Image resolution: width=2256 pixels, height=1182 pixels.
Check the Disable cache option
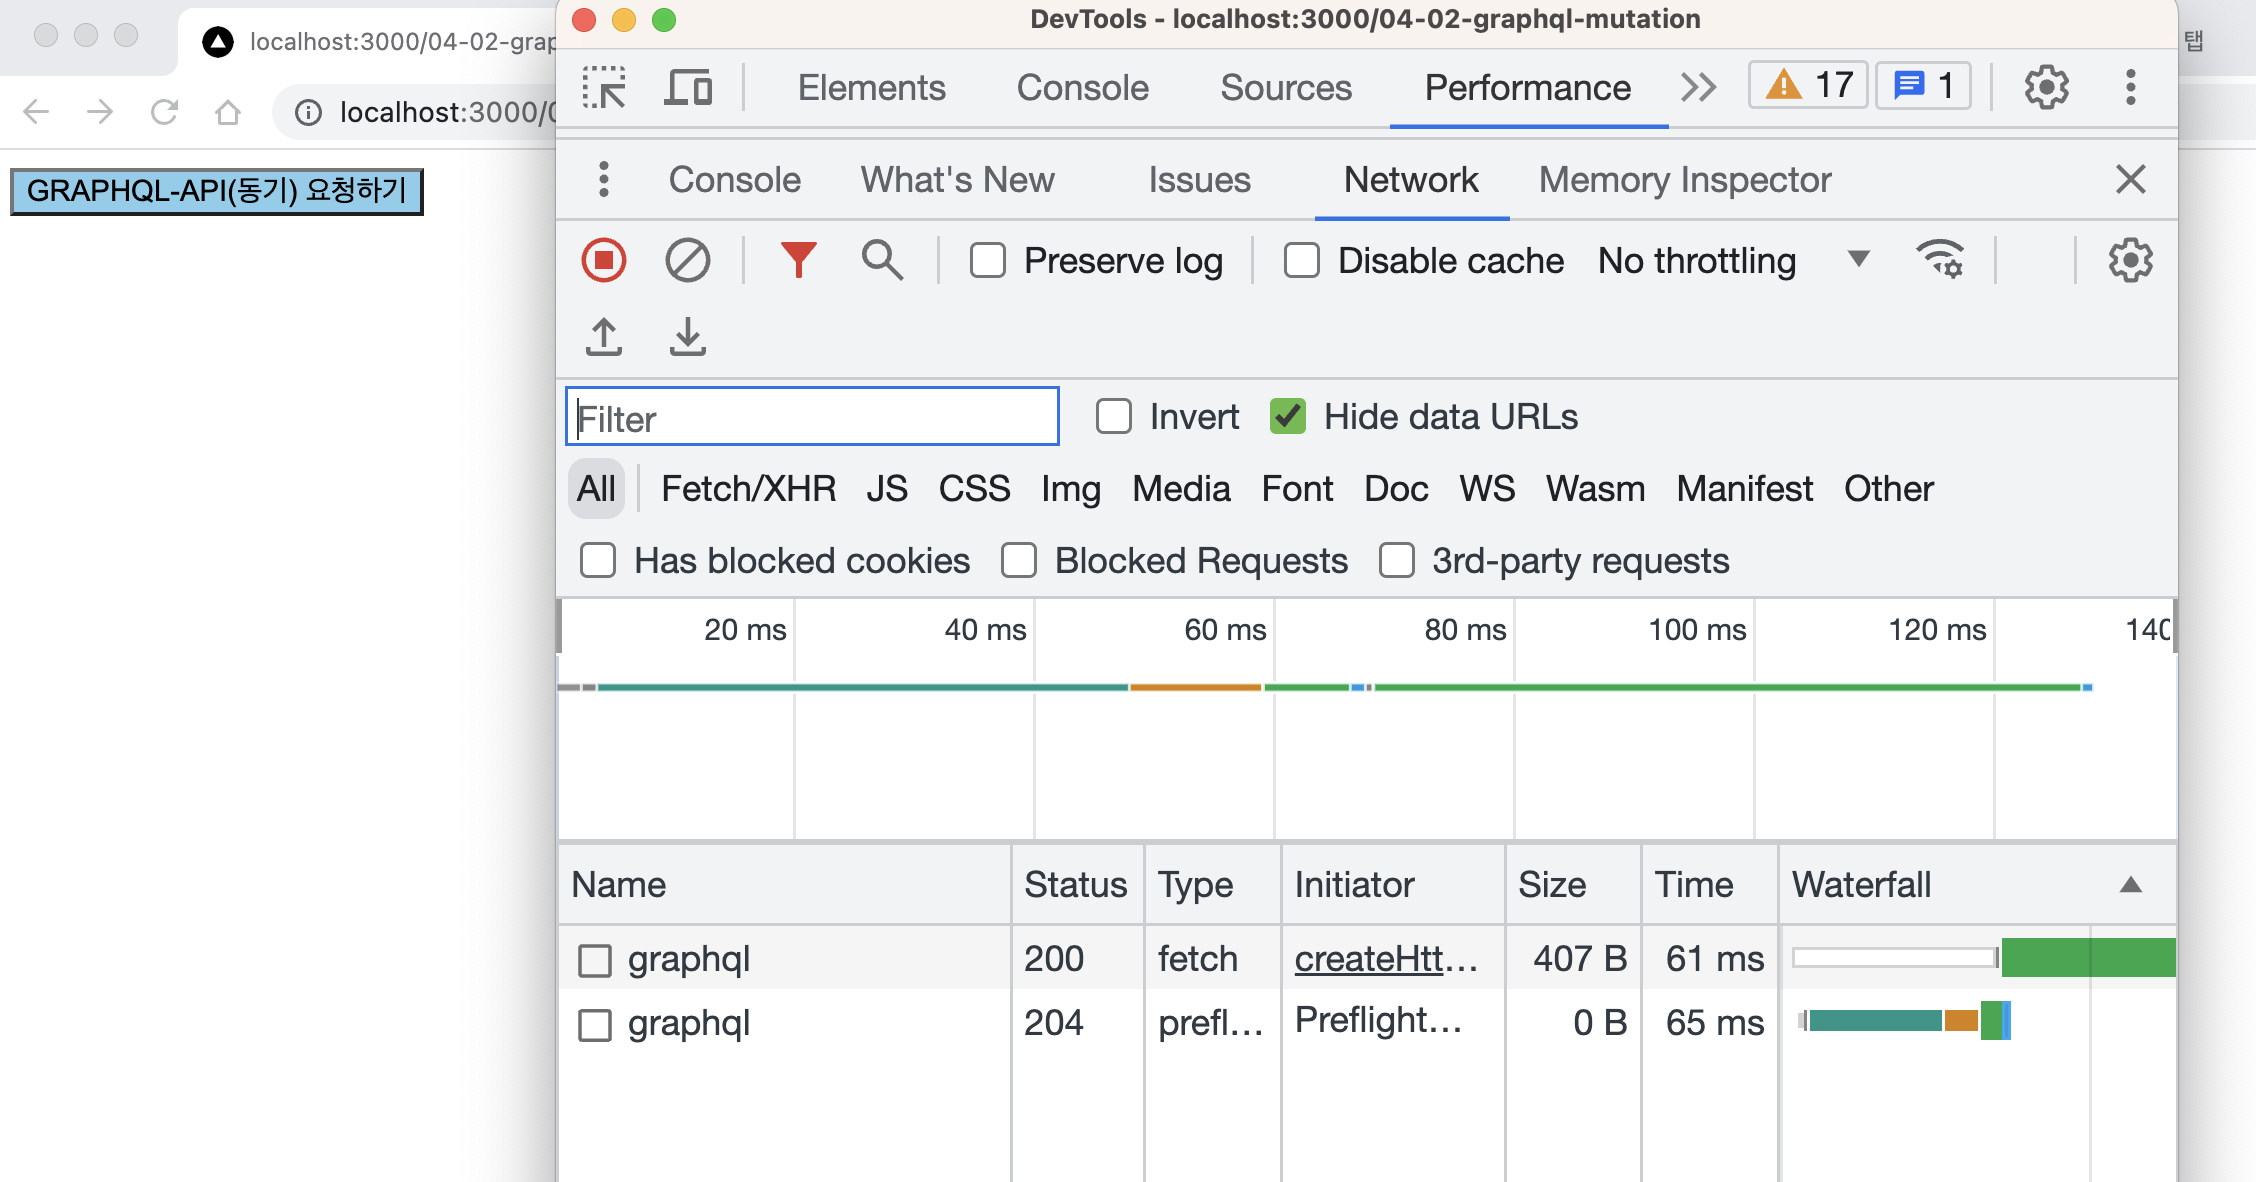1302,261
